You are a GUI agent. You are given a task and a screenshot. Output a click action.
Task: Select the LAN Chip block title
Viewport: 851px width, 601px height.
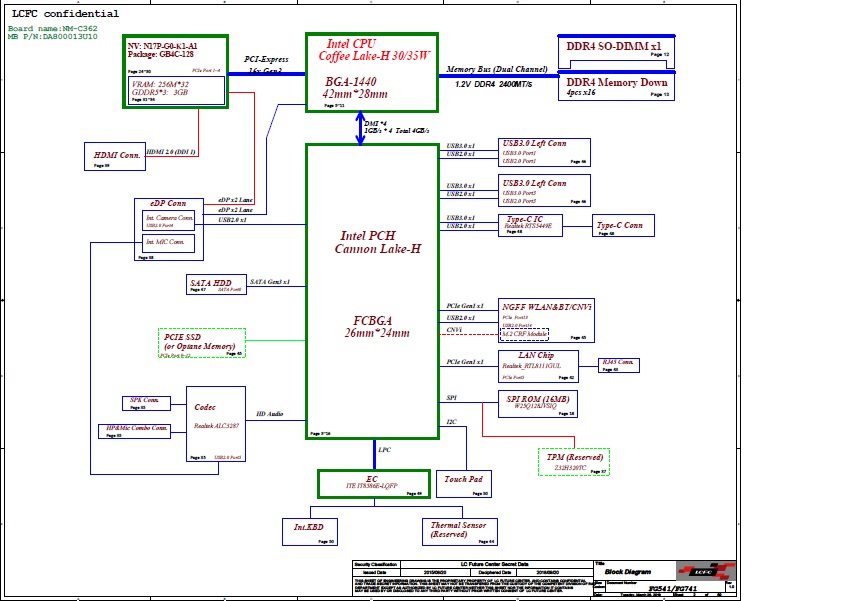(536, 355)
